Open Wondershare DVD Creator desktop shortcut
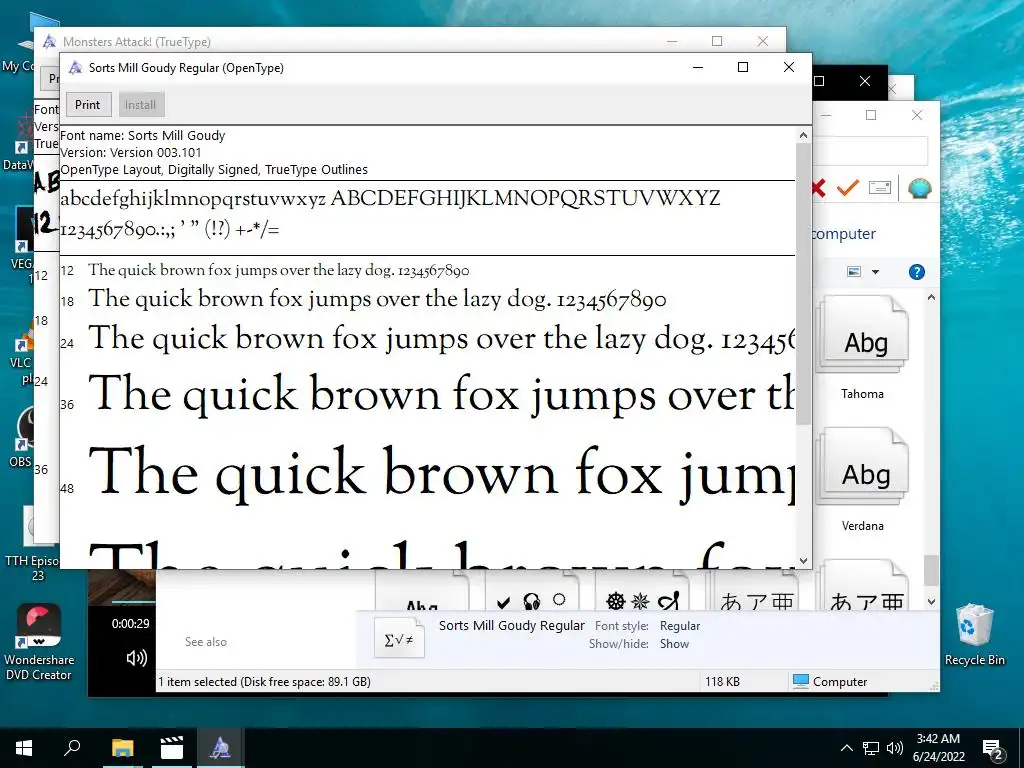Image resolution: width=1024 pixels, height=768 pixels. tap(39, 641)
